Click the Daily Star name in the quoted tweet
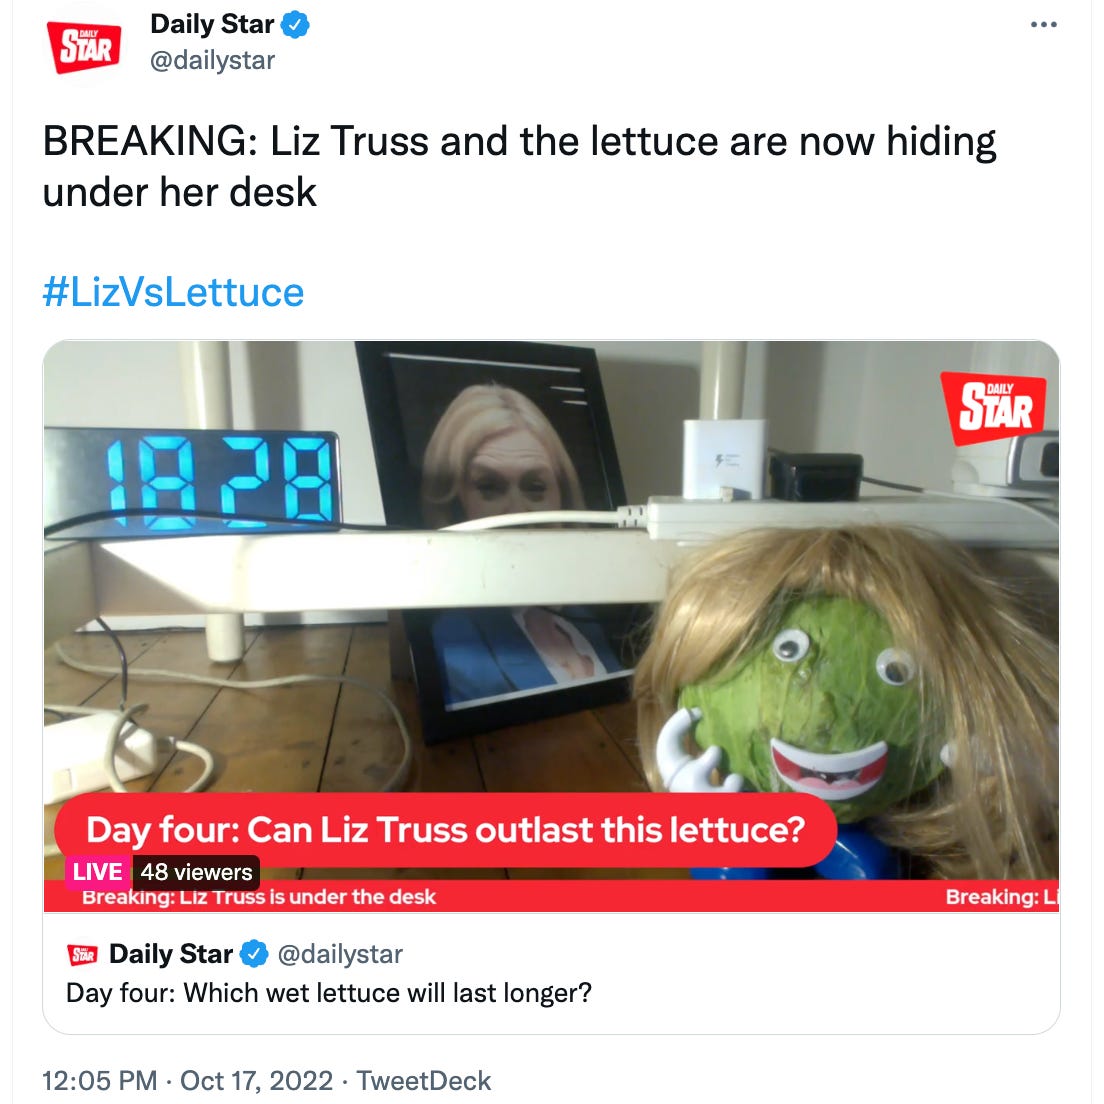 click(x=171, y=954)
